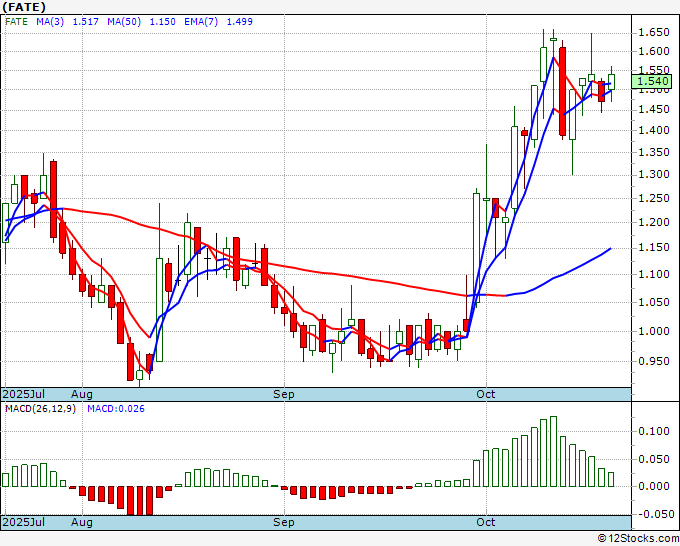Click the Sep marker on price chart axis
Image resolution: width=680 pixels, height=546 pixels.
[x=284, y=395]
